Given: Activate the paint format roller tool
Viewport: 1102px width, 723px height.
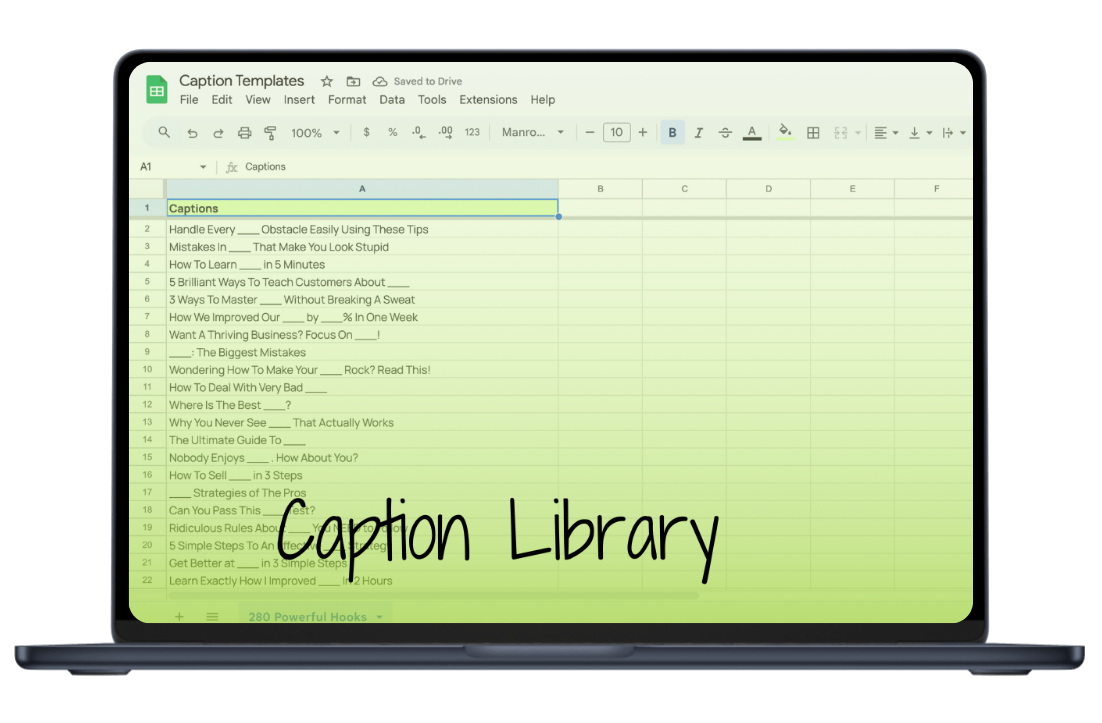Looking at the screenshot, I should [270, 133].
